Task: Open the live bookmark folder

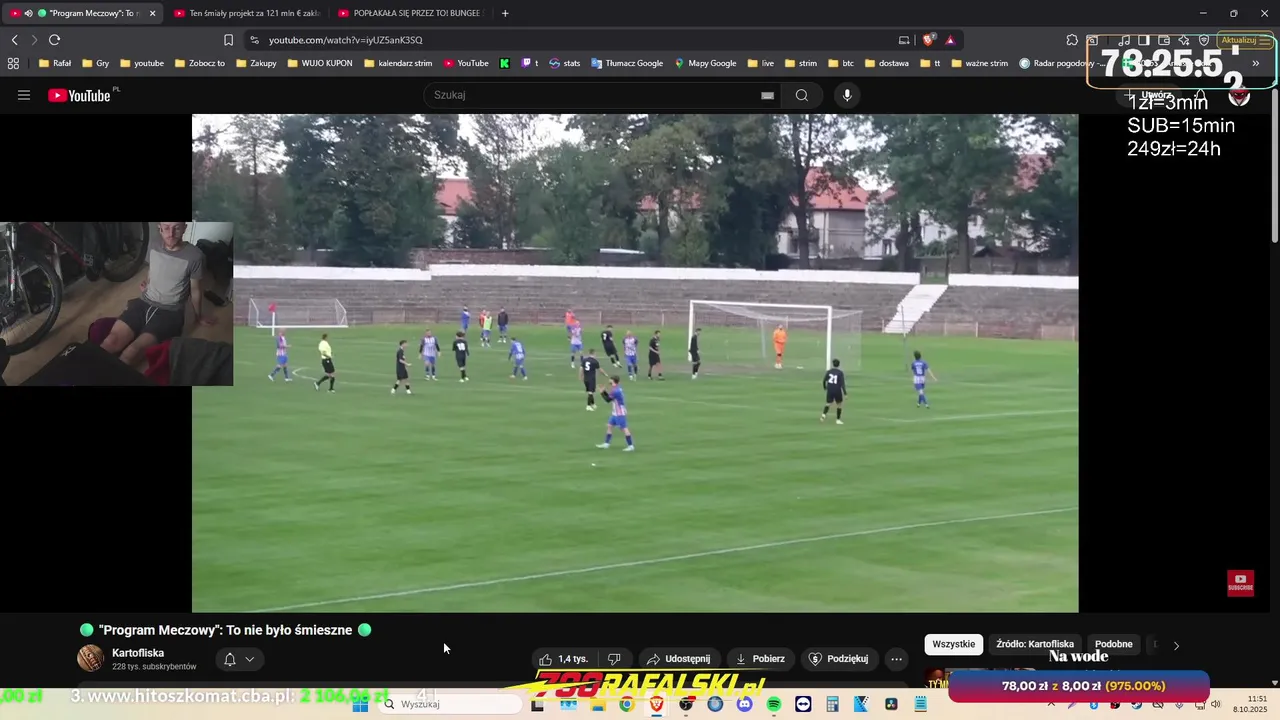Action: click(x=761, y=63)
